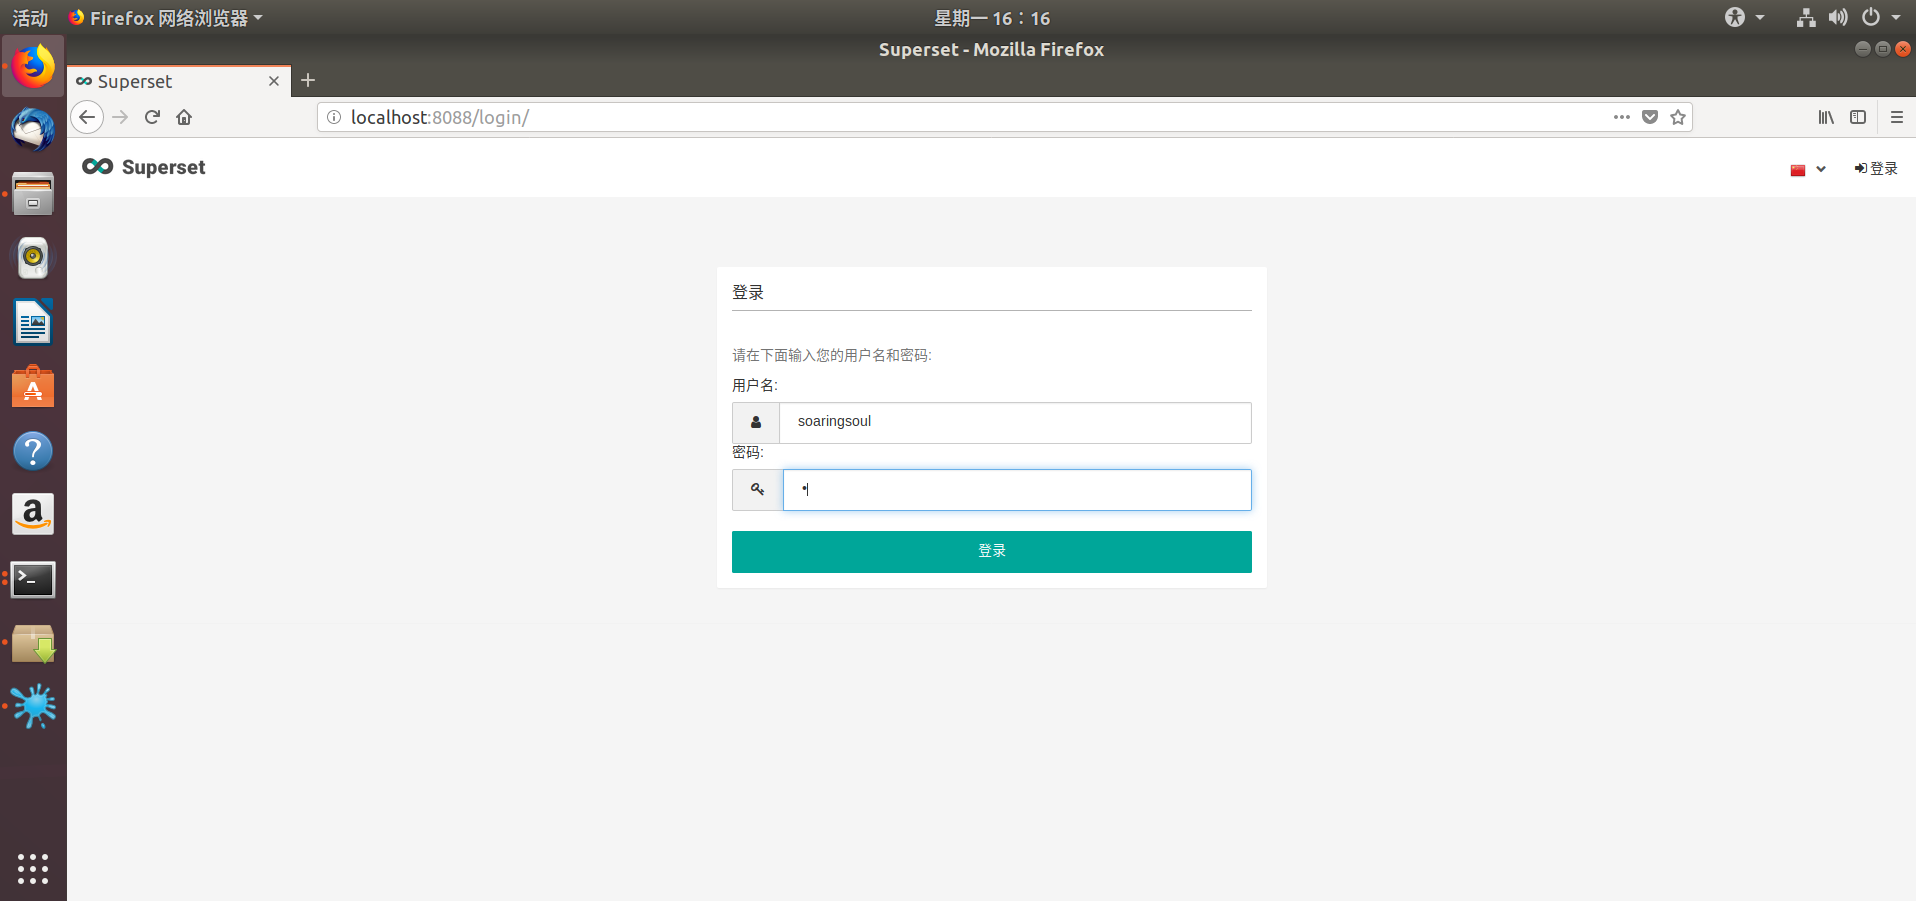Click the Activities (活动) button
The width and height of the screenshot is (1916, 901).
[30, 18]
